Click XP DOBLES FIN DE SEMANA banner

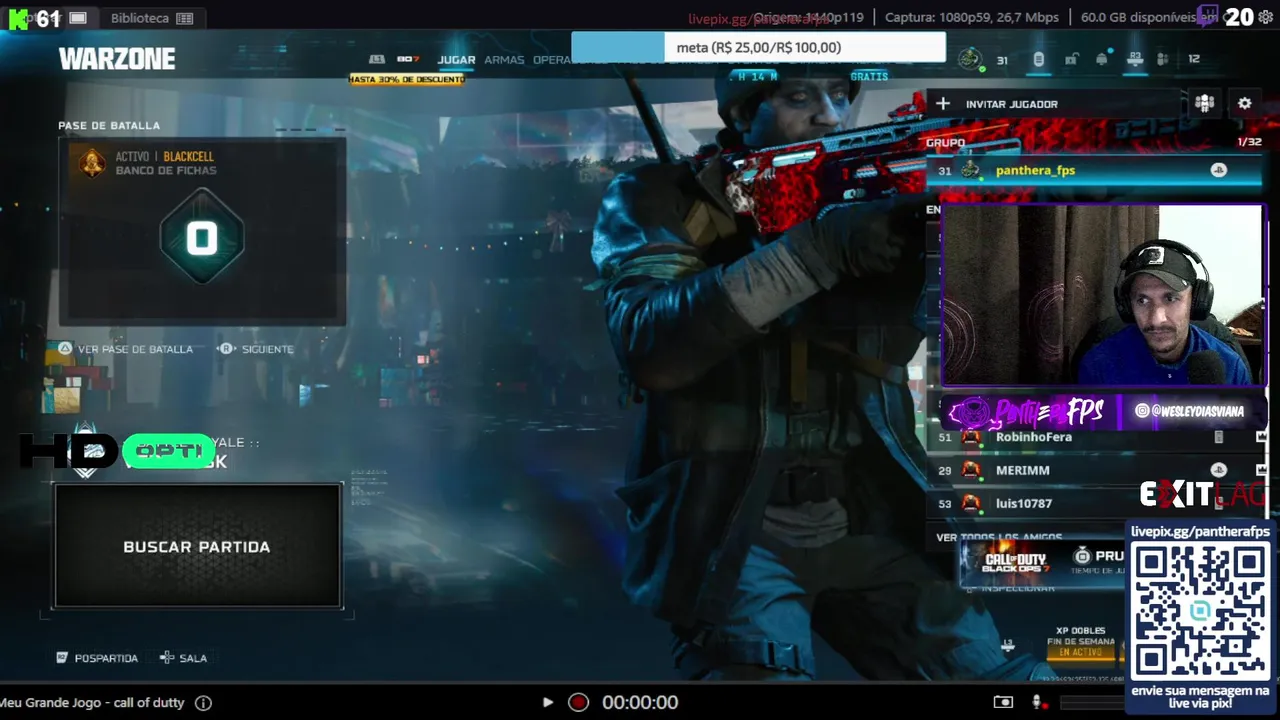click(x=1080, y=642)
